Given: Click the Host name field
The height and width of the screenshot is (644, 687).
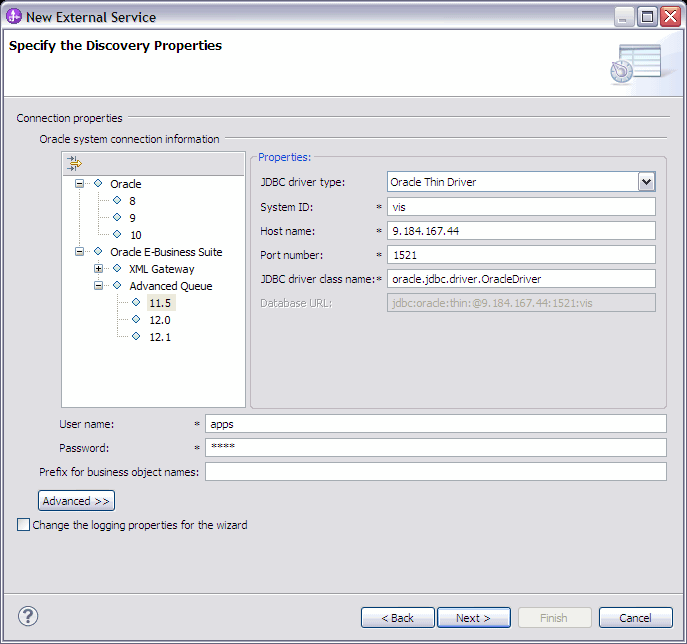Looking at the screenshot, I should pyautogui.click(x=521, y=231).
